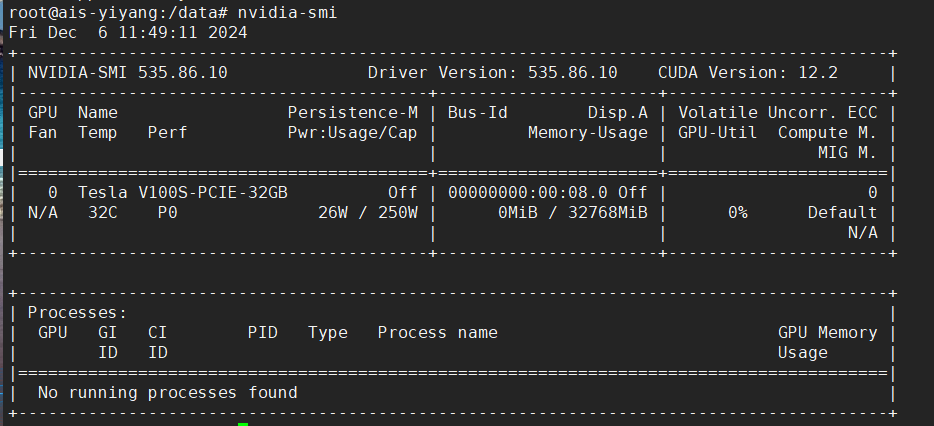Click the PID column header
Screen dimensions: 934x426
click(262, 332)
